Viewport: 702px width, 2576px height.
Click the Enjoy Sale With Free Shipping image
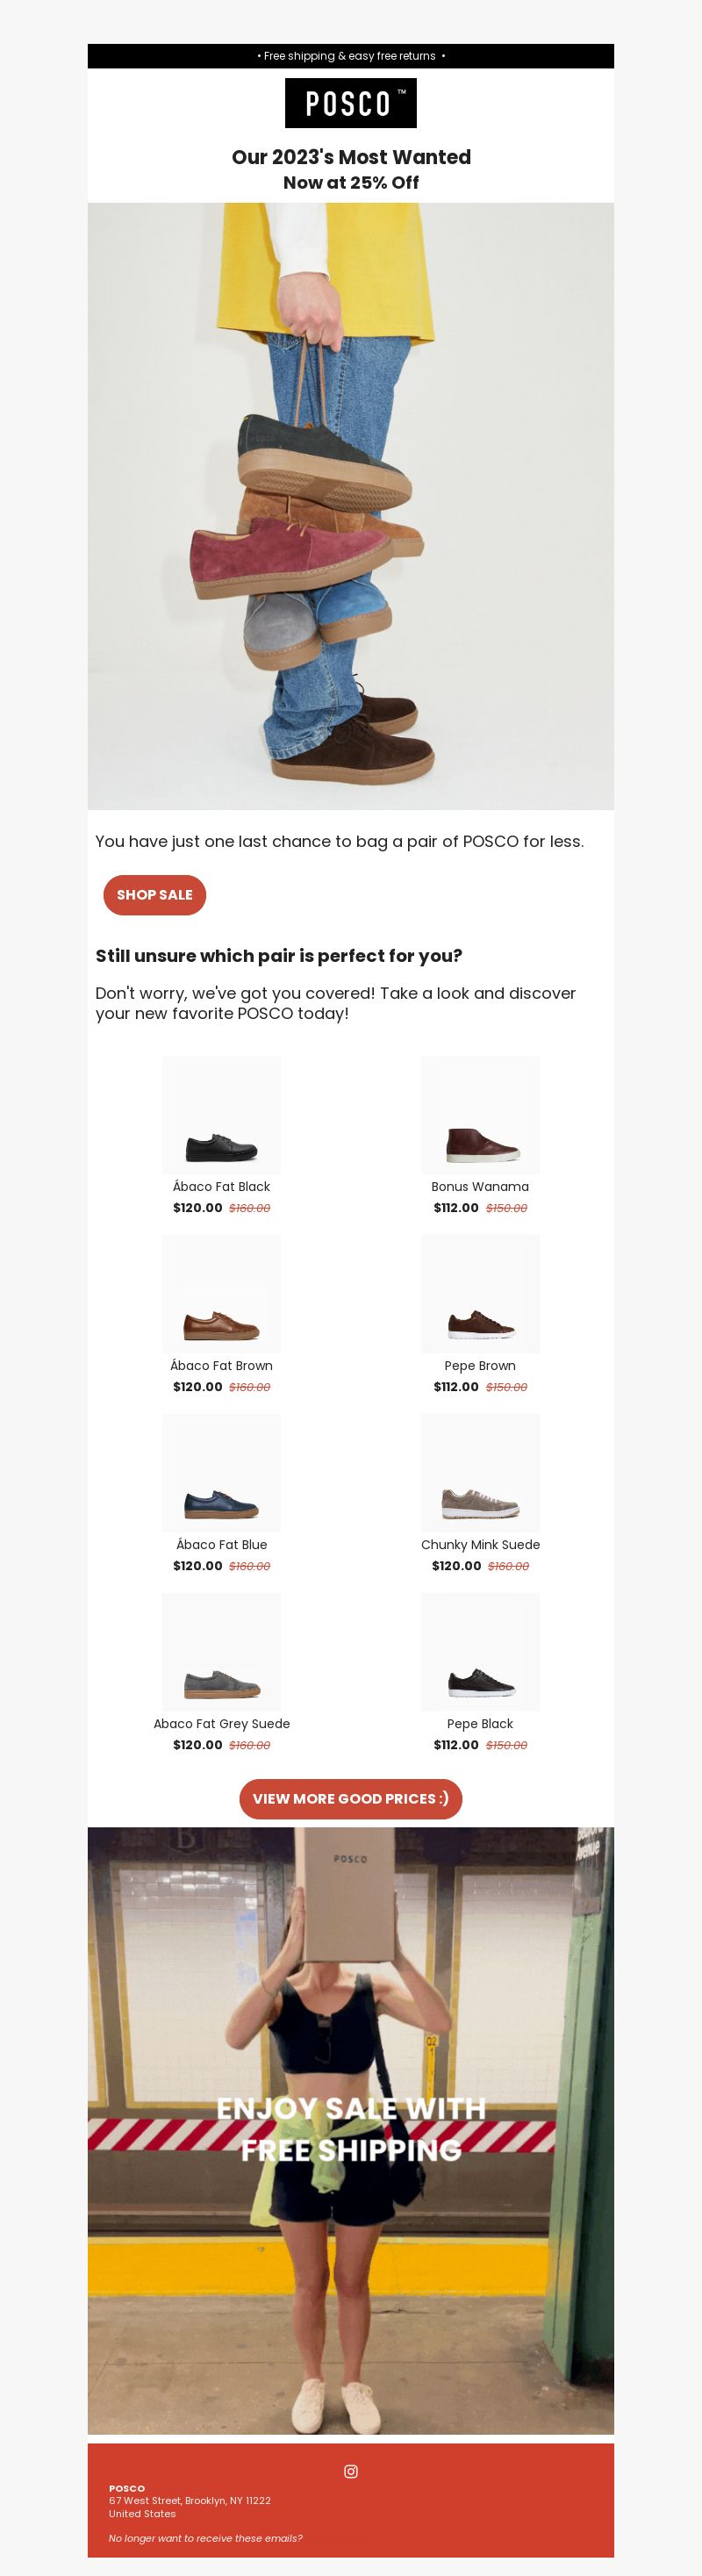click(x=351, y=2131)
